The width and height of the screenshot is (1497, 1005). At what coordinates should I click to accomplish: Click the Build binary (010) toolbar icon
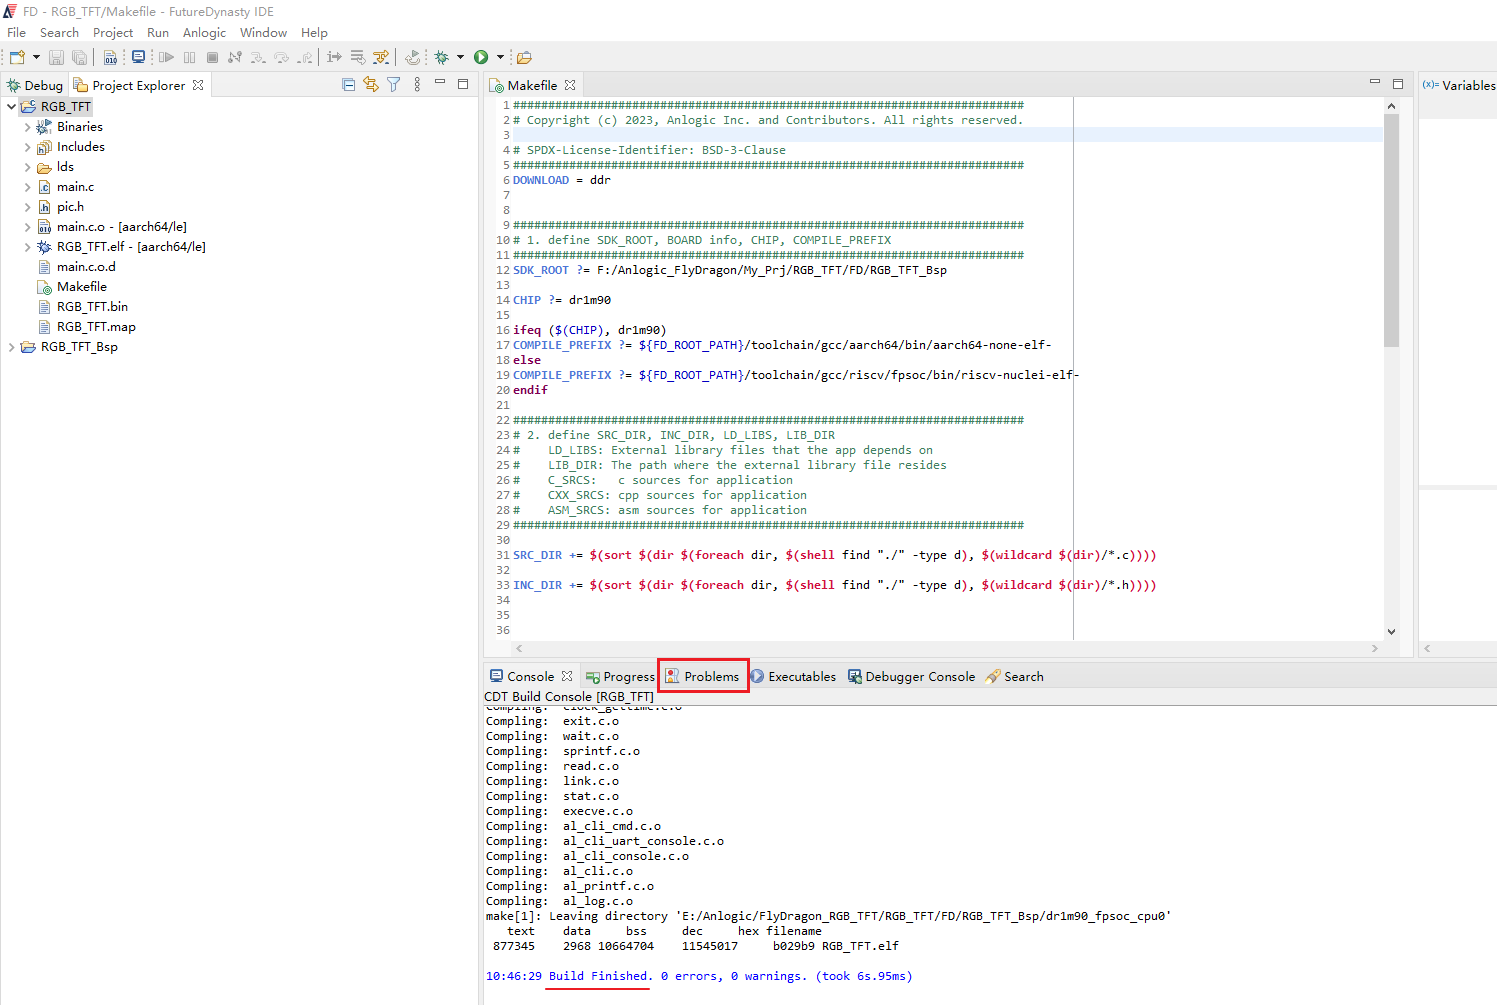click(110, 57)
